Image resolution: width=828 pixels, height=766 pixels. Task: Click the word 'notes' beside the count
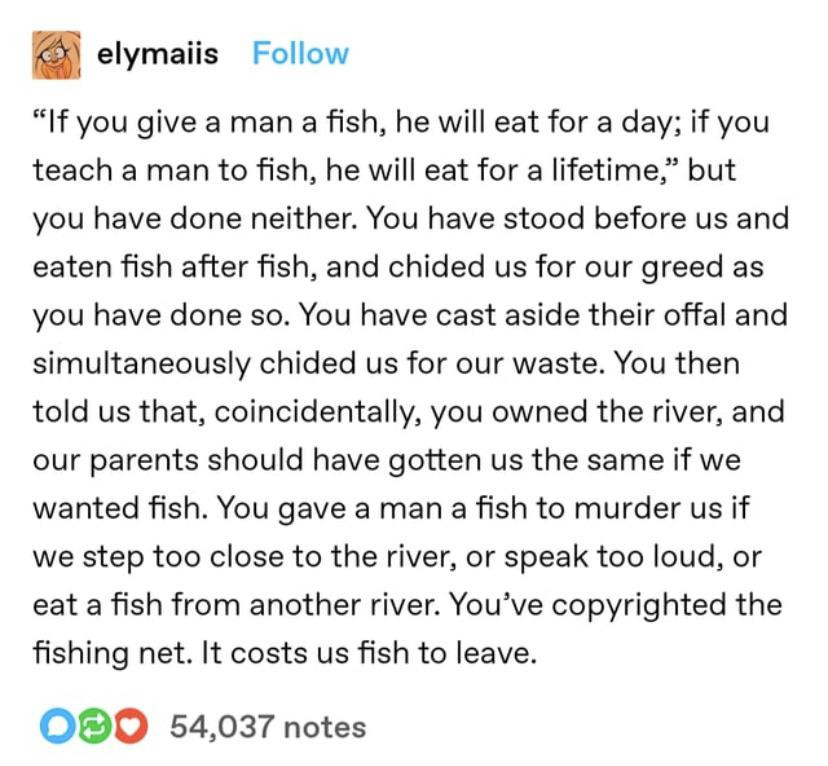click(325, 727)
